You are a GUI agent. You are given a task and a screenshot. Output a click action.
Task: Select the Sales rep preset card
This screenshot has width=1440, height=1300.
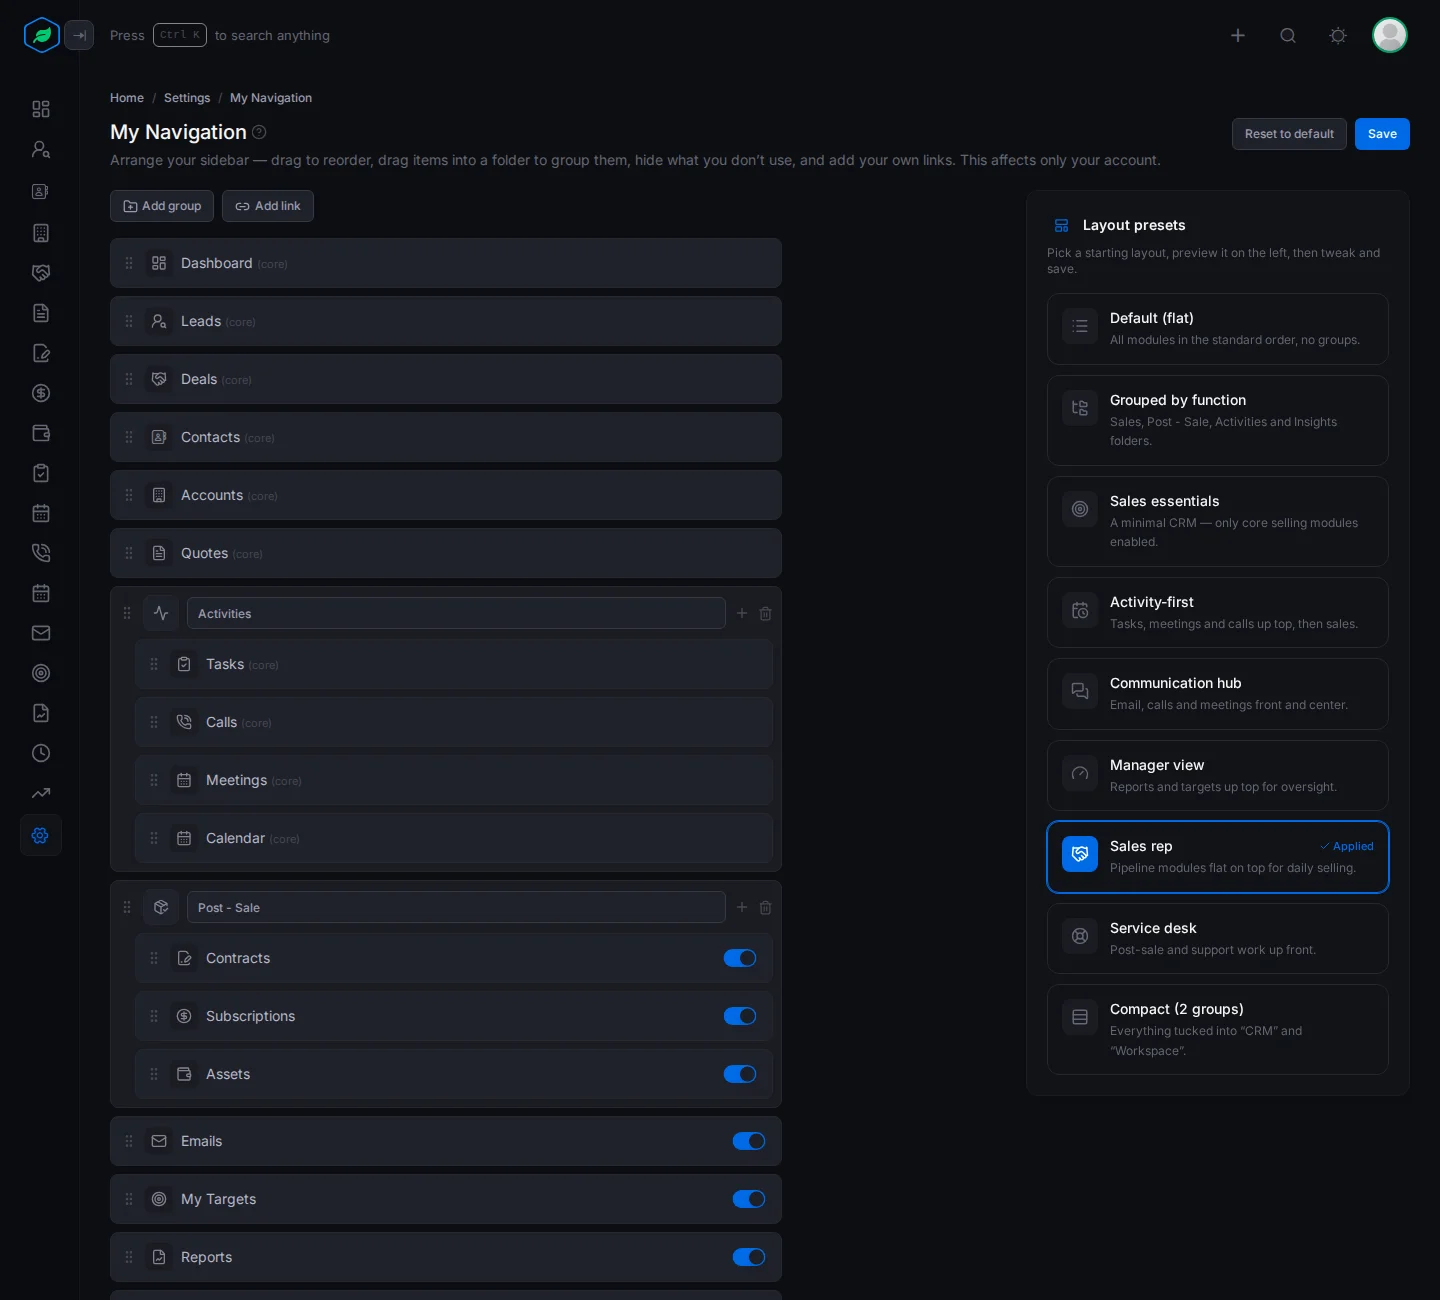pyautogui.click(x=1218, y=857)
